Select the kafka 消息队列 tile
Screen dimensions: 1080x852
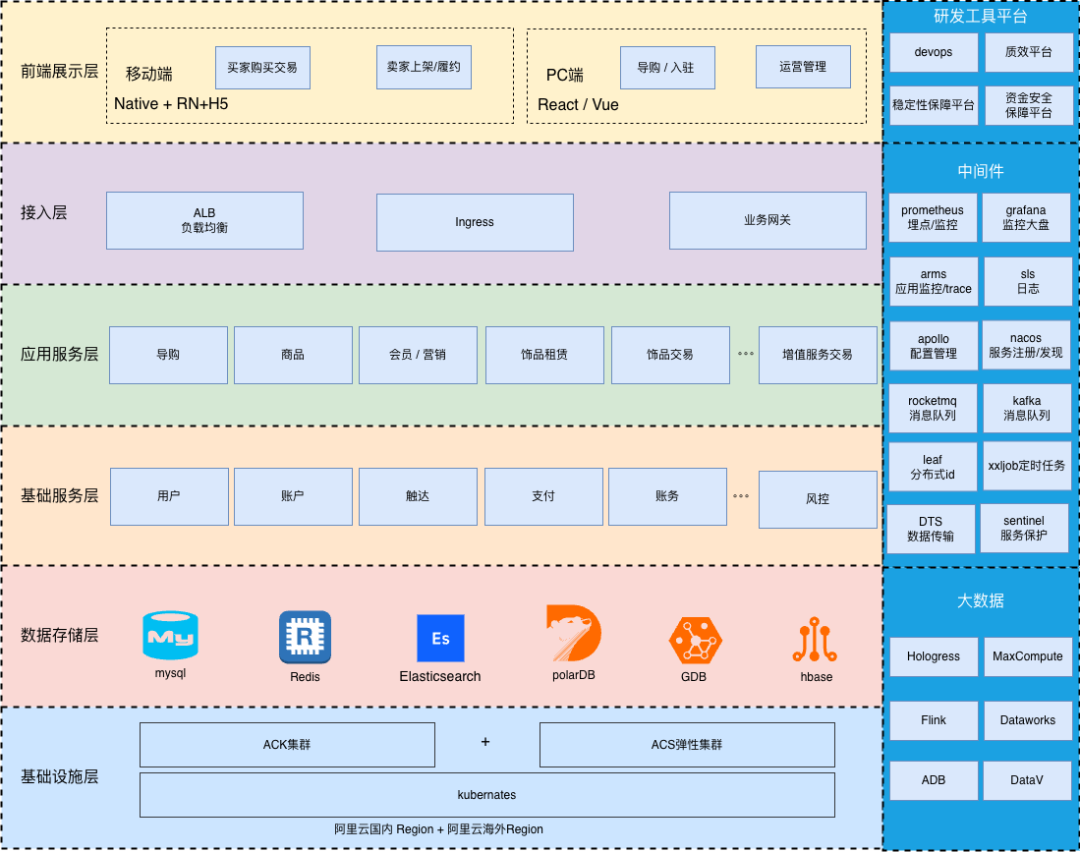click(x=1026, y=408)
